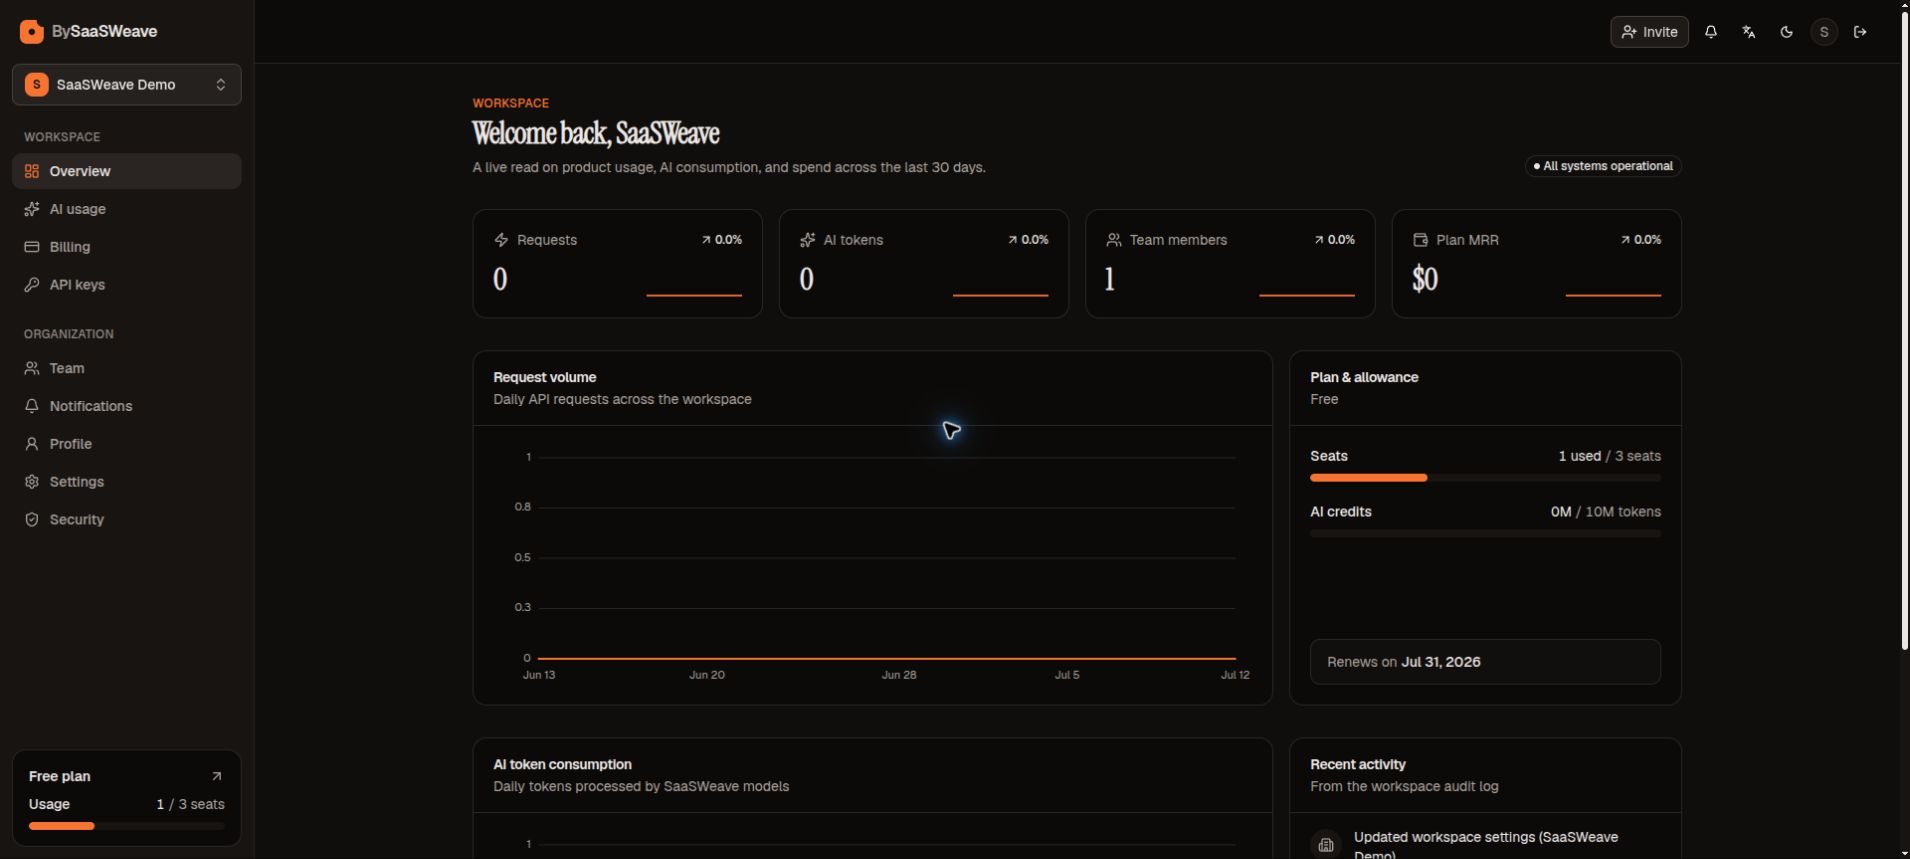The image size is (1910, 859).
Task: Open Profile from sidebar
Action: point(127,444)
